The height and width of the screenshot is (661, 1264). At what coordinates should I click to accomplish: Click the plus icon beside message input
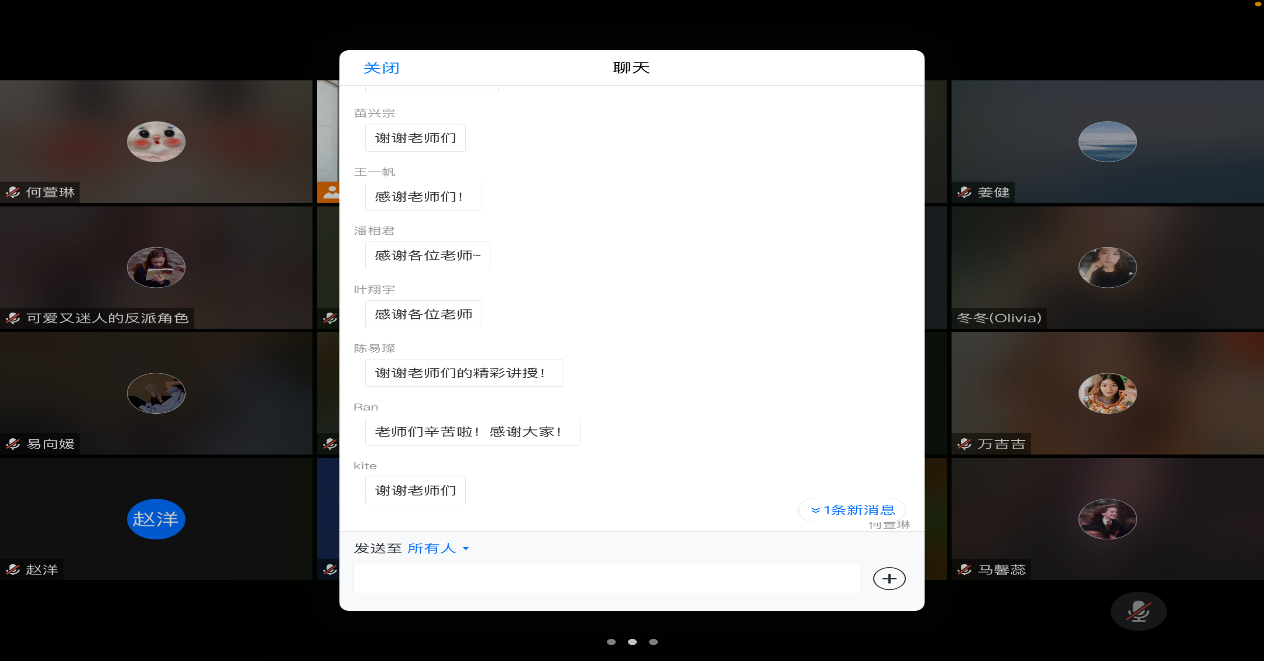pyautogui.click(x=889, y=578)
